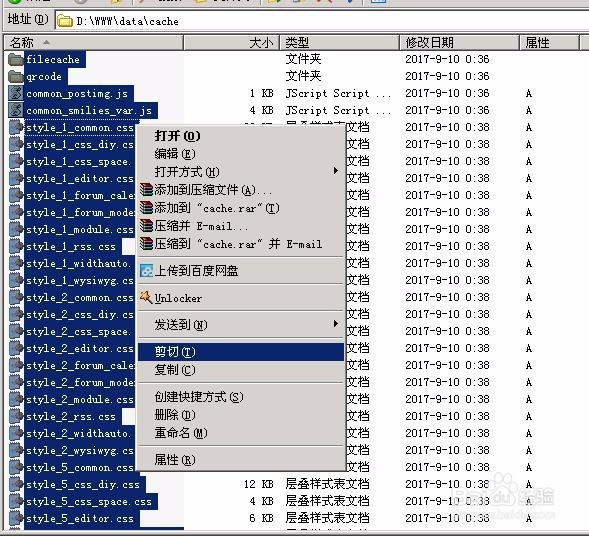Open Unlocker from context menu
This screenshot has width=589, height=536.
pos(241,298)
